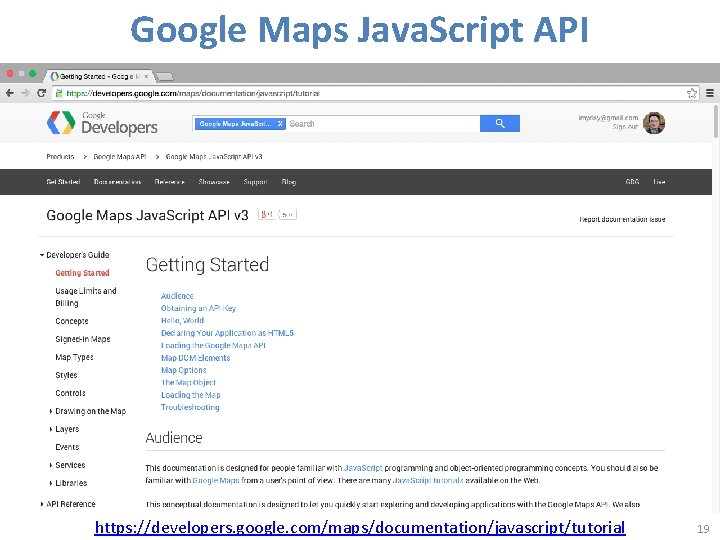Open Google Maps API breadcrumb
The width and height of the screenshot is (720, 540).
click(120, 157)
